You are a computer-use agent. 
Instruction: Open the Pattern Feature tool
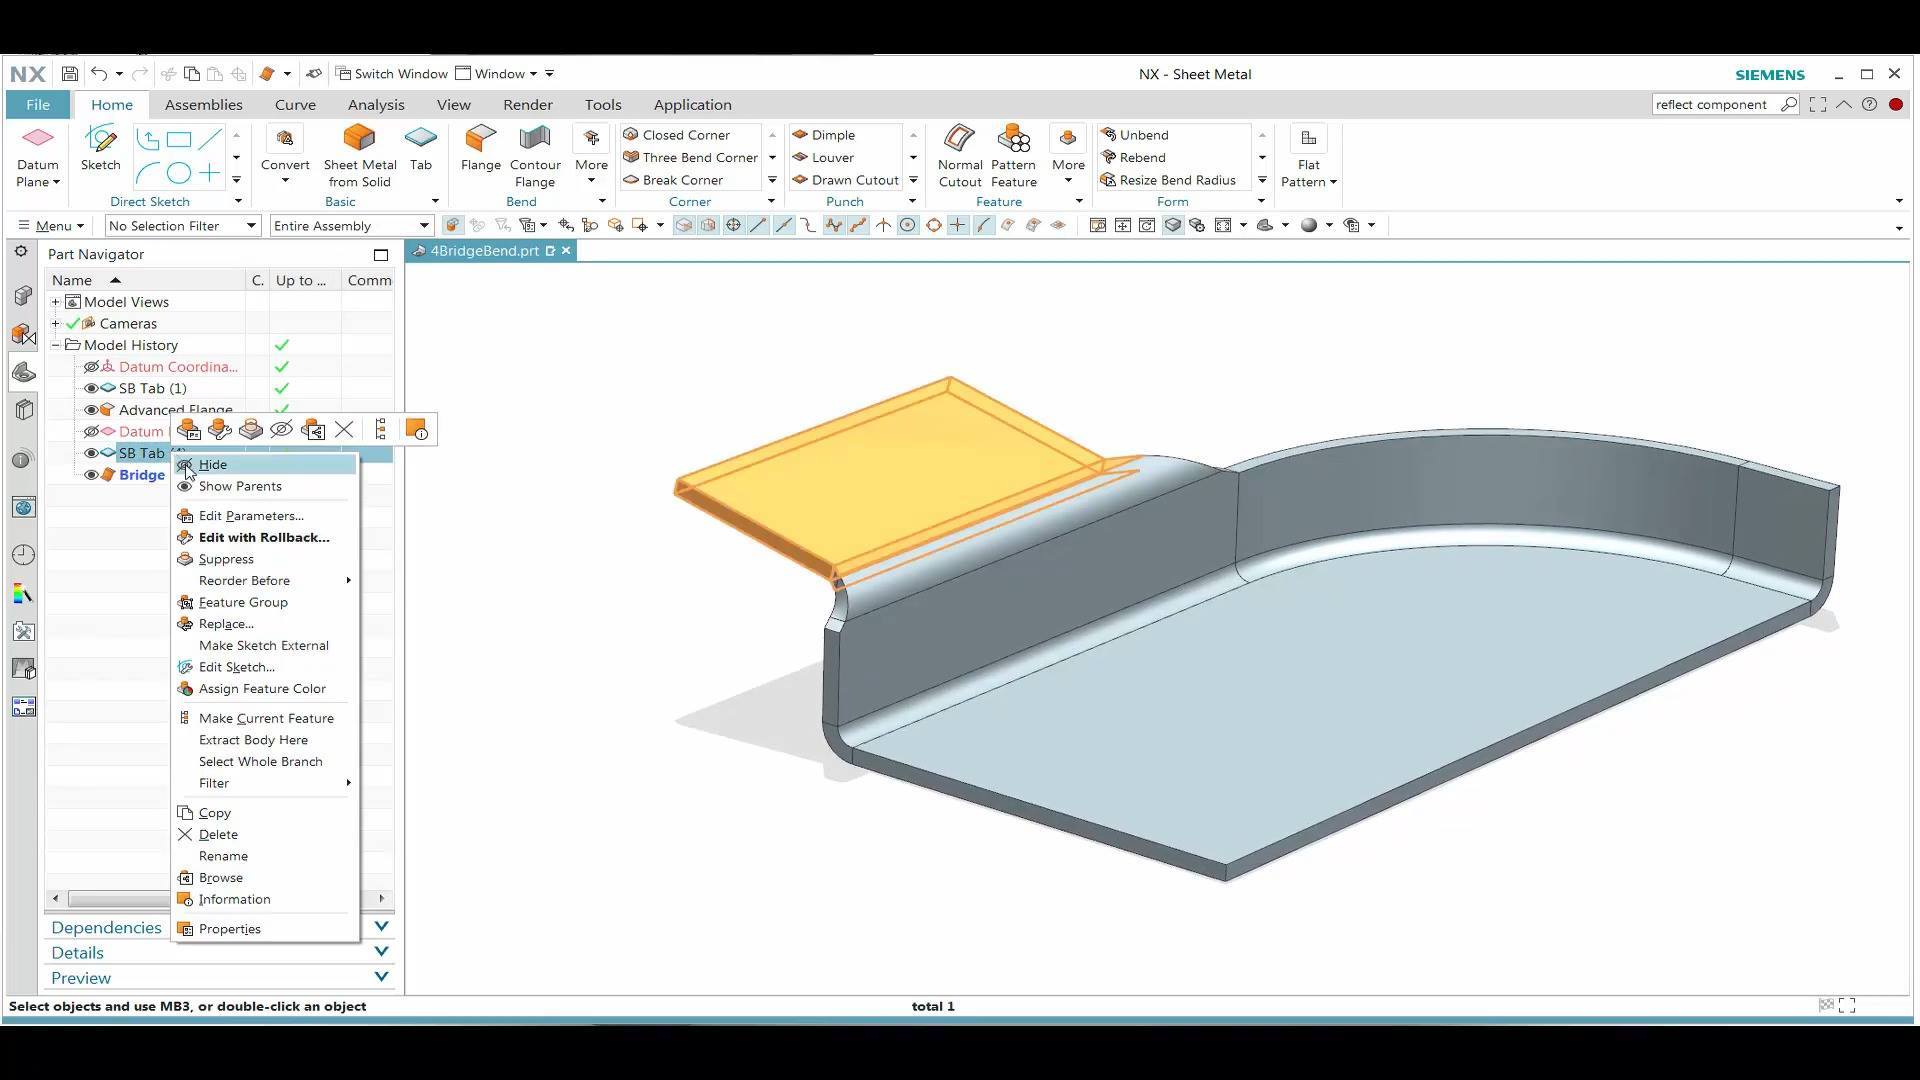(x=1014, y=156)
